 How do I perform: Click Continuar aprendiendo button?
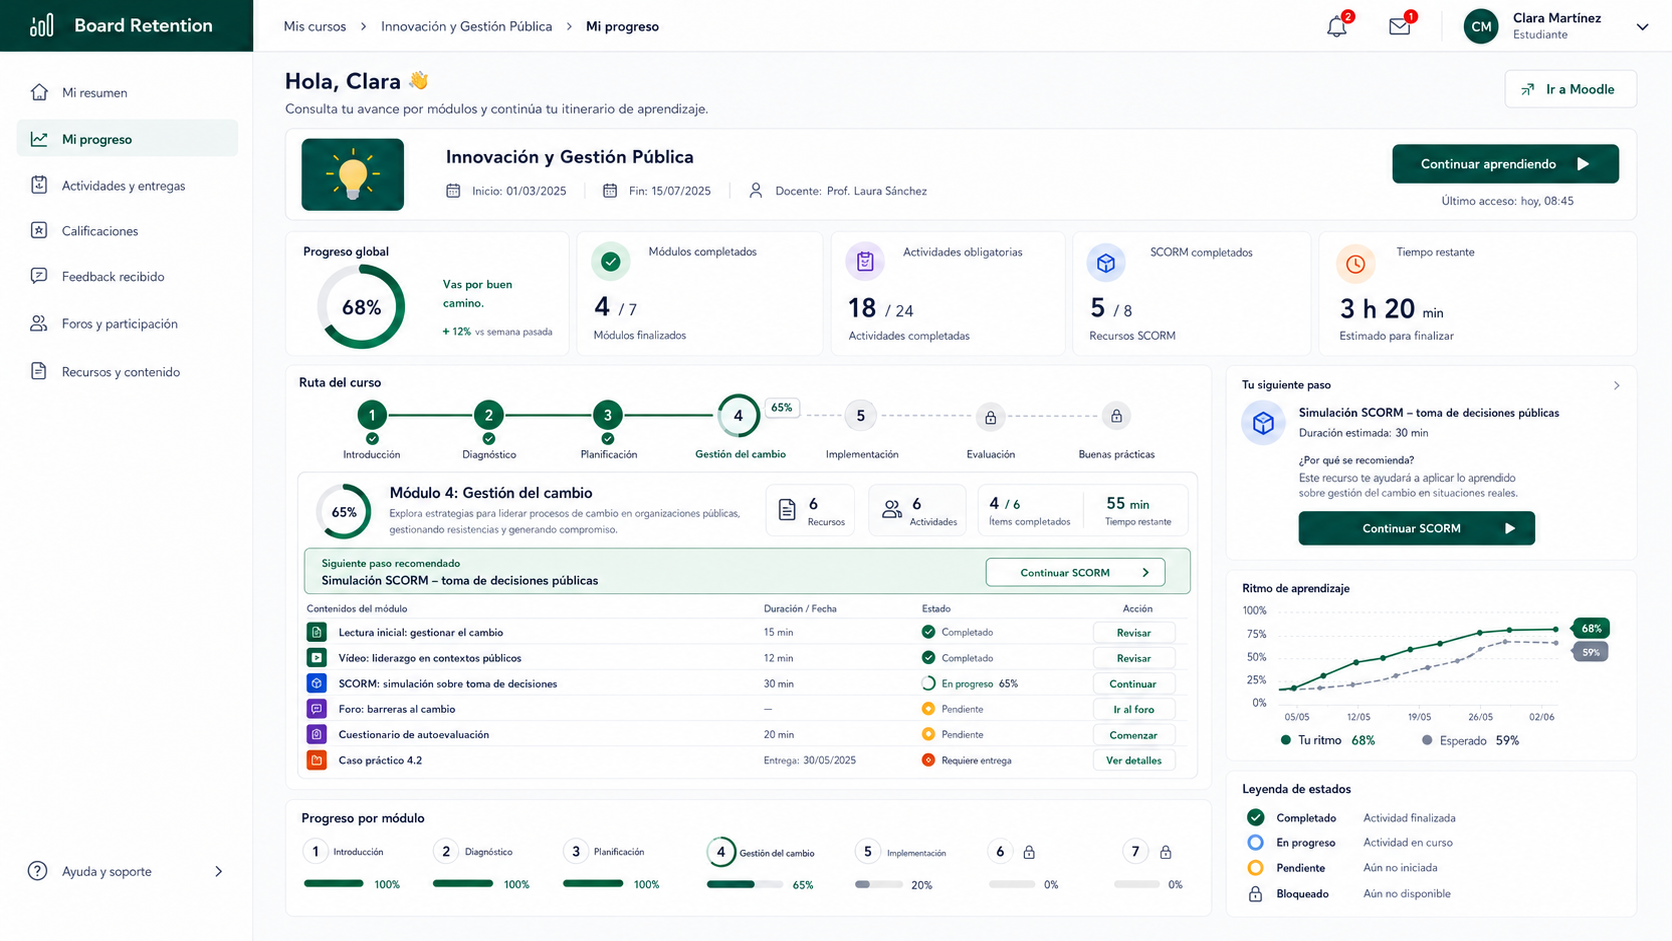(x=1505, y=164)
